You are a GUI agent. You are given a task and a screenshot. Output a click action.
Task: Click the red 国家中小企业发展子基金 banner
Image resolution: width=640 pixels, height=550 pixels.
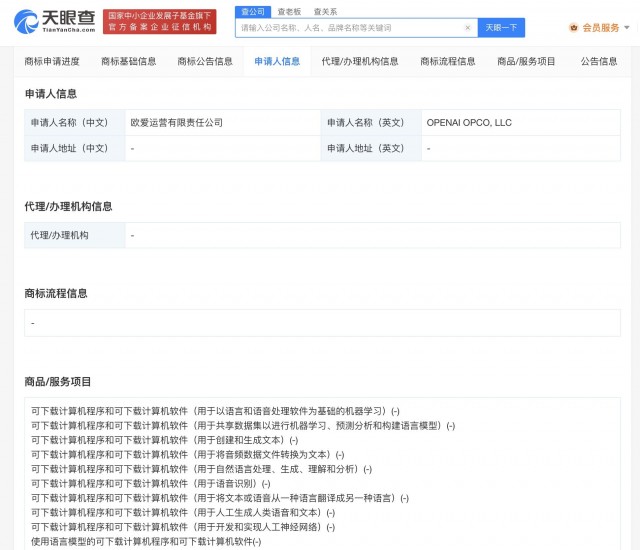160,22
